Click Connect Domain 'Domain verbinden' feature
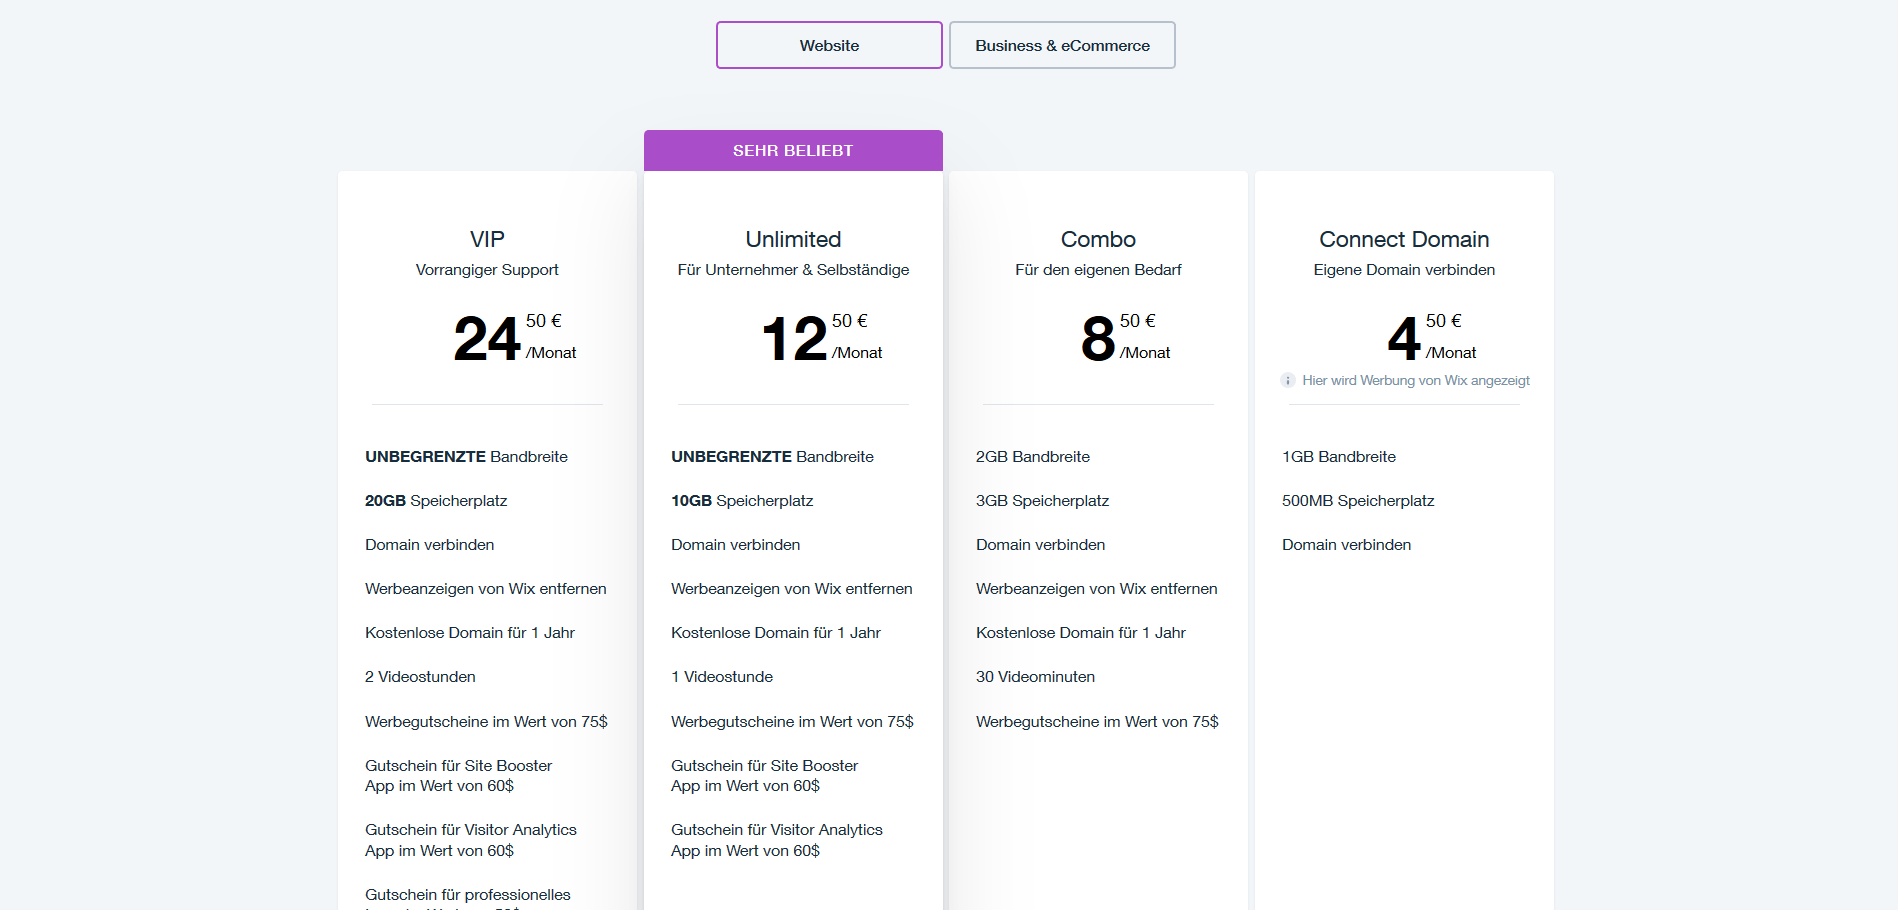Image resolution: width=1898 pixels, height=910 pixels. click(x=1346, y=544)
